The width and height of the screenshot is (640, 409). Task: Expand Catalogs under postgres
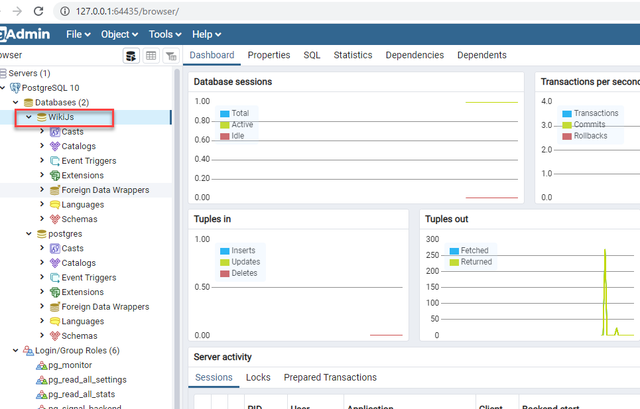tap(42, 262)
